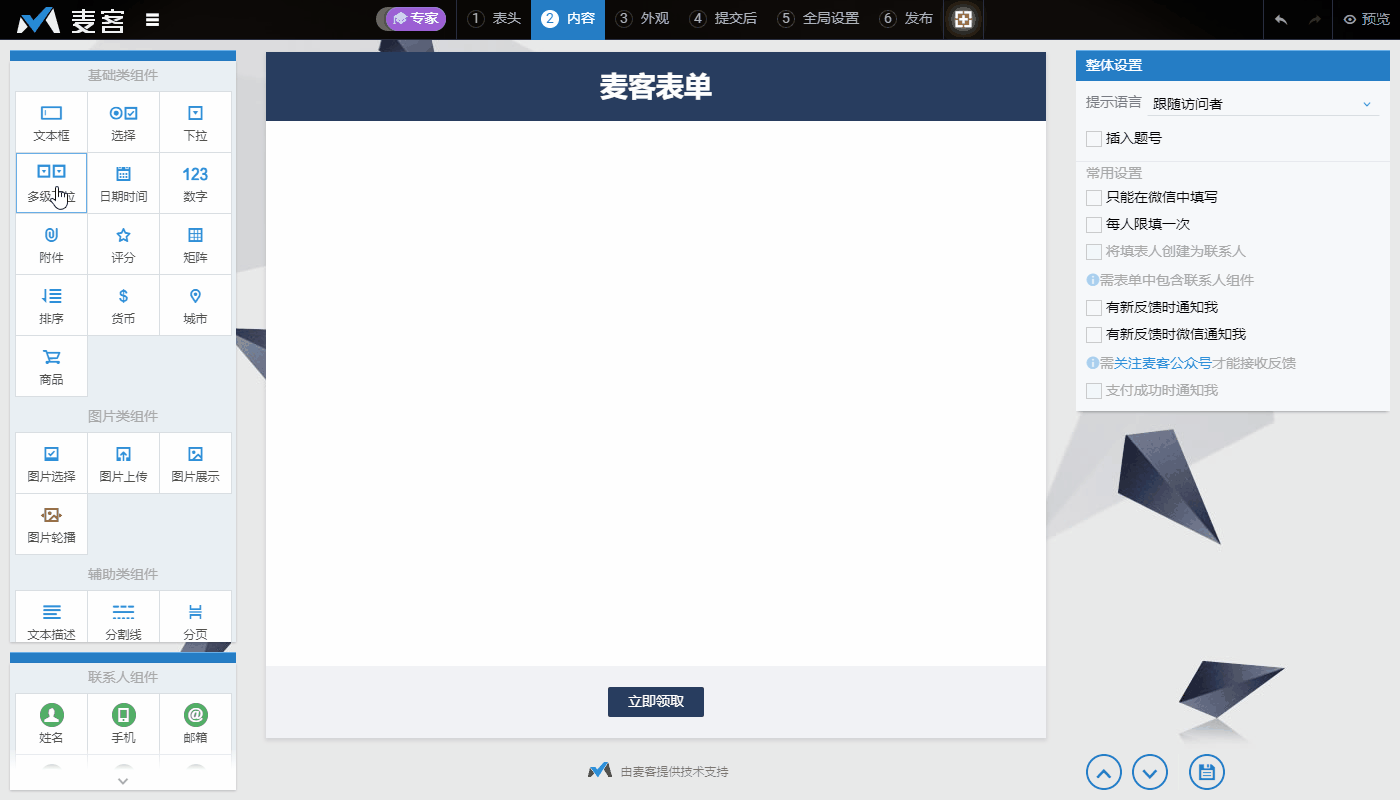Click the save disk icon button
Image resolution: width=1400 pixels, height=800 pixels.
point(1207,772)
